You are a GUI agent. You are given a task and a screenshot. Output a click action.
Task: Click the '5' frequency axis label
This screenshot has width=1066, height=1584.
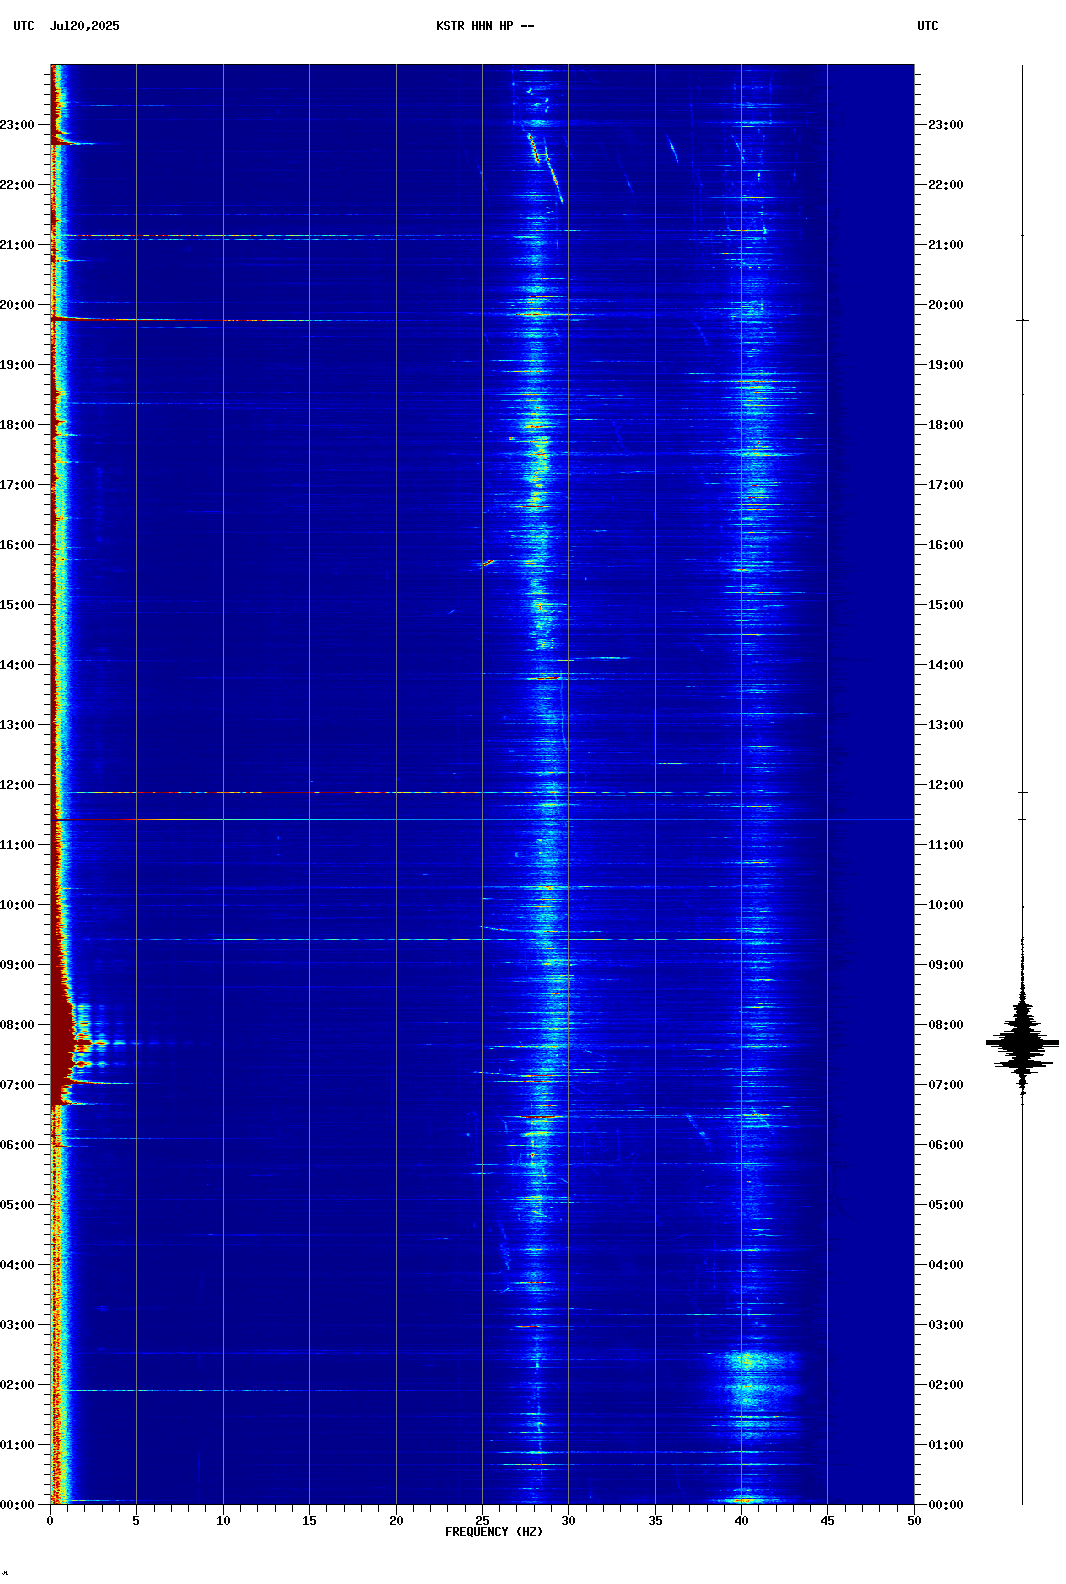(x=136, y=1521)
